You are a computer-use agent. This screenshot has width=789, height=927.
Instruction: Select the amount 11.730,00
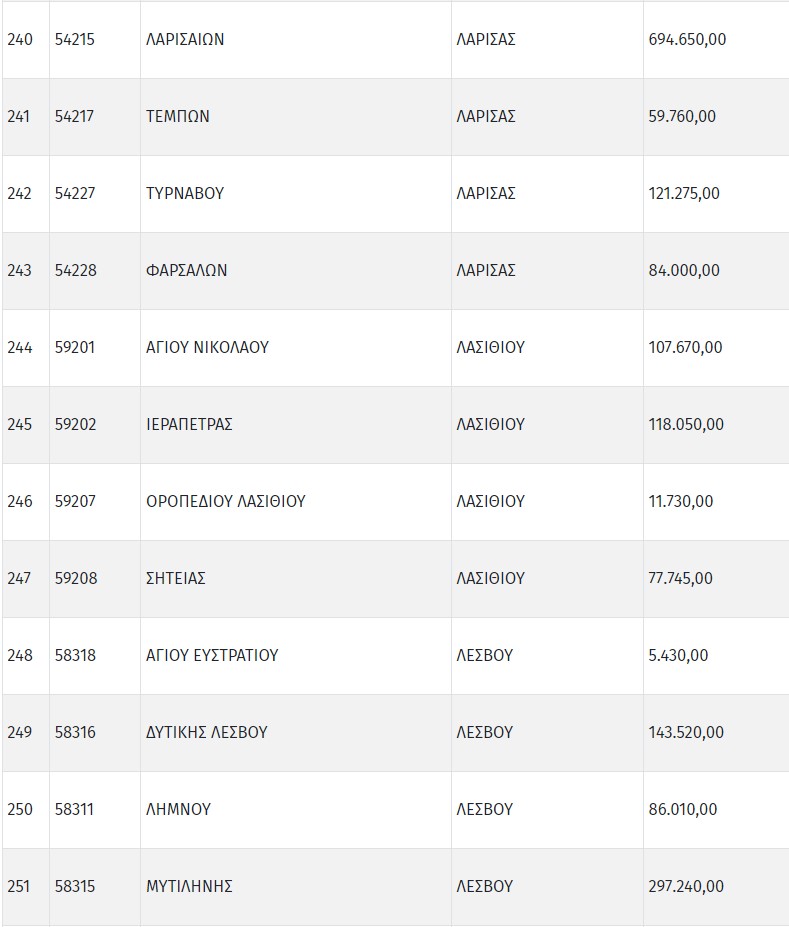(681, 502)
